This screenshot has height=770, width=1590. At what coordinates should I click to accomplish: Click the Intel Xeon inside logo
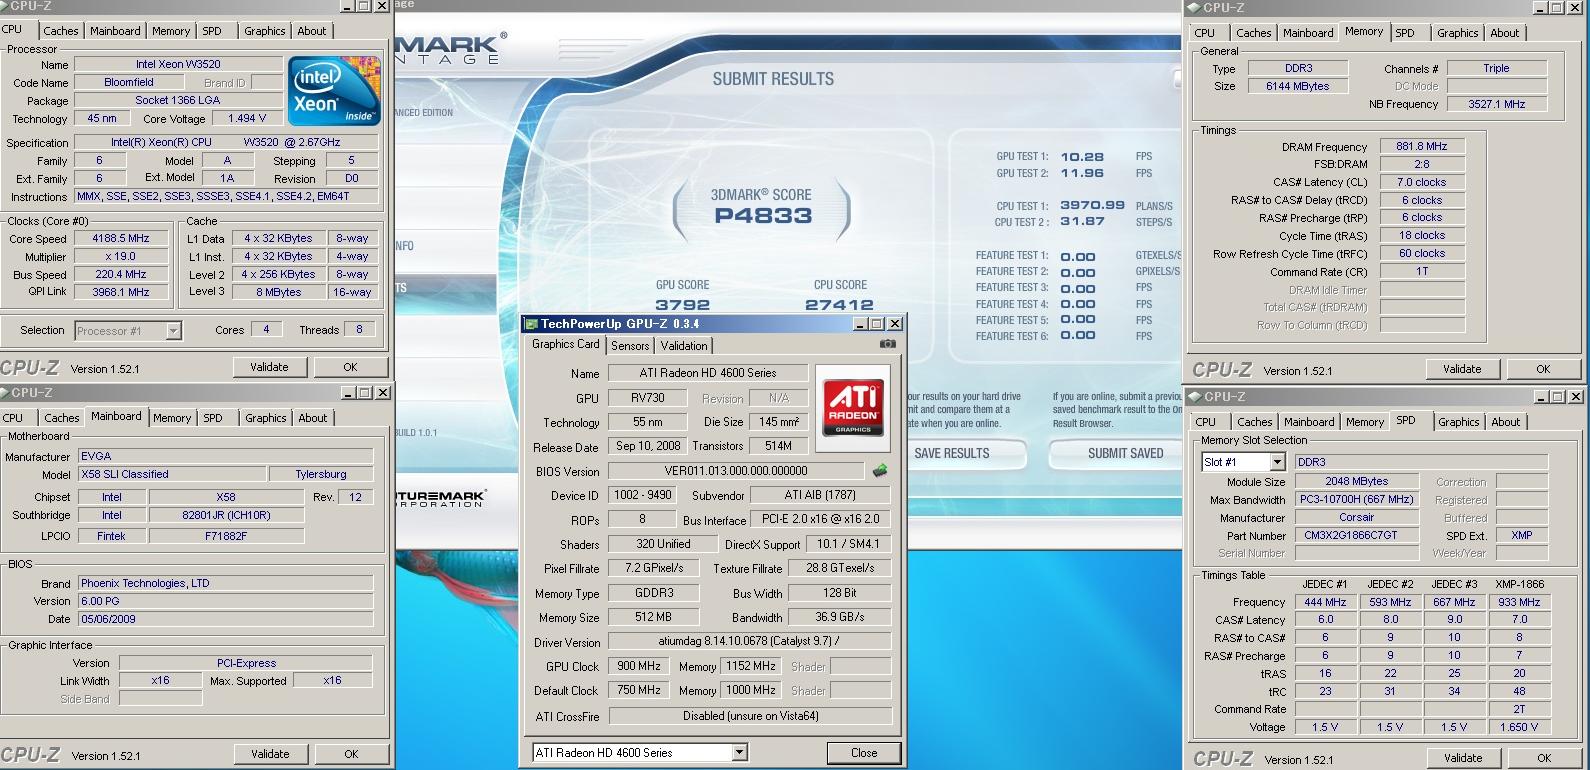[334, 90]
